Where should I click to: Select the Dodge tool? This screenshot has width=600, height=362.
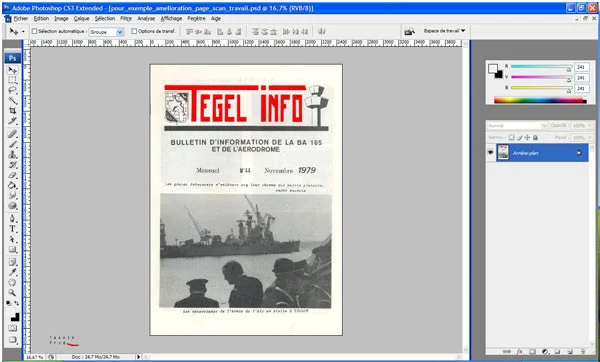(13, 206)
